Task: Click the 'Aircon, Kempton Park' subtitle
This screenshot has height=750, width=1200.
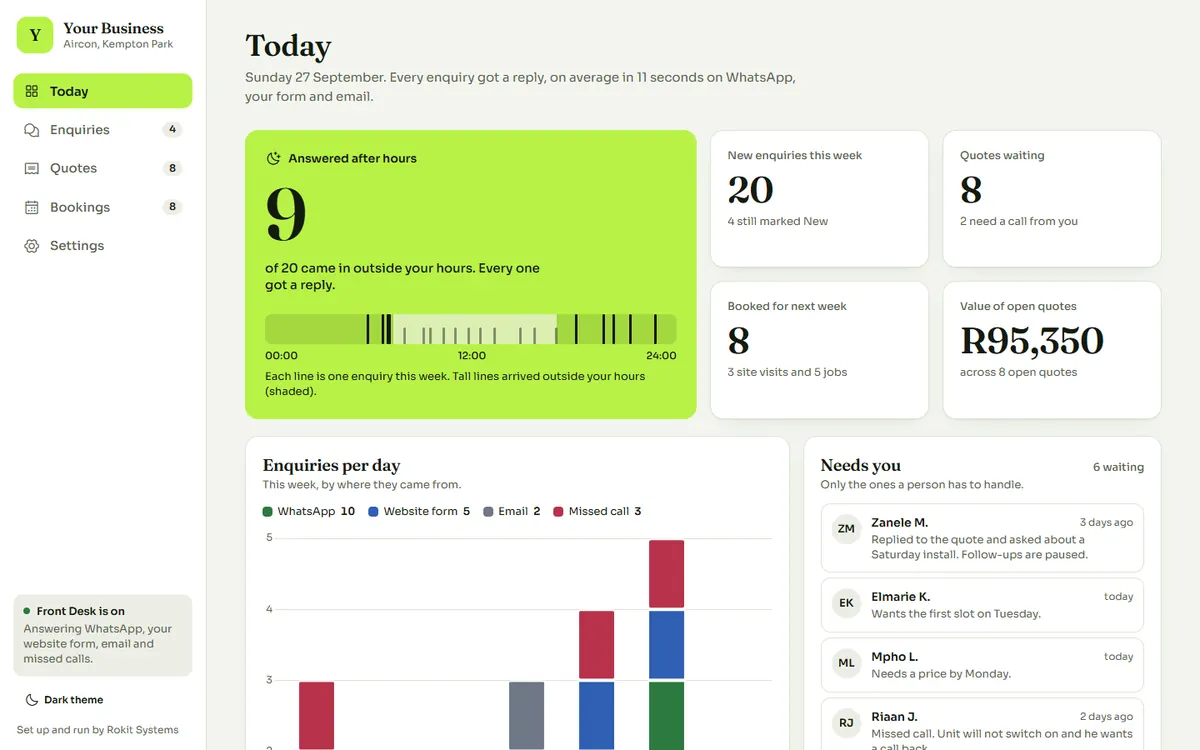Action: coord(118,44)
